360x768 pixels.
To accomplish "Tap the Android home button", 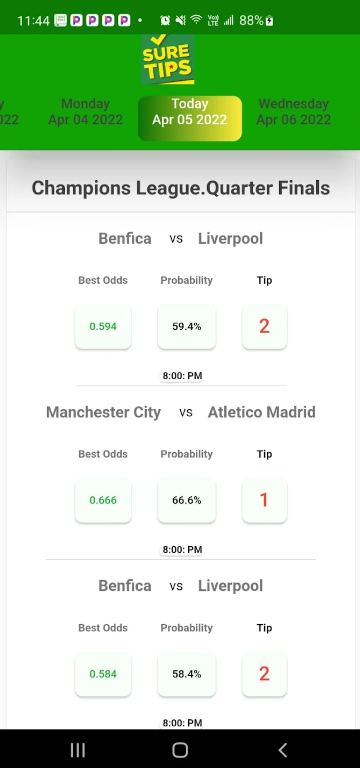I will coord(180,750).
